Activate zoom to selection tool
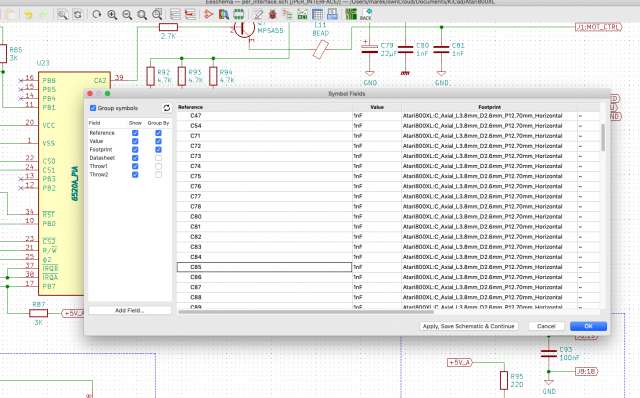640x398 pixels. click(x=157, y=15)
